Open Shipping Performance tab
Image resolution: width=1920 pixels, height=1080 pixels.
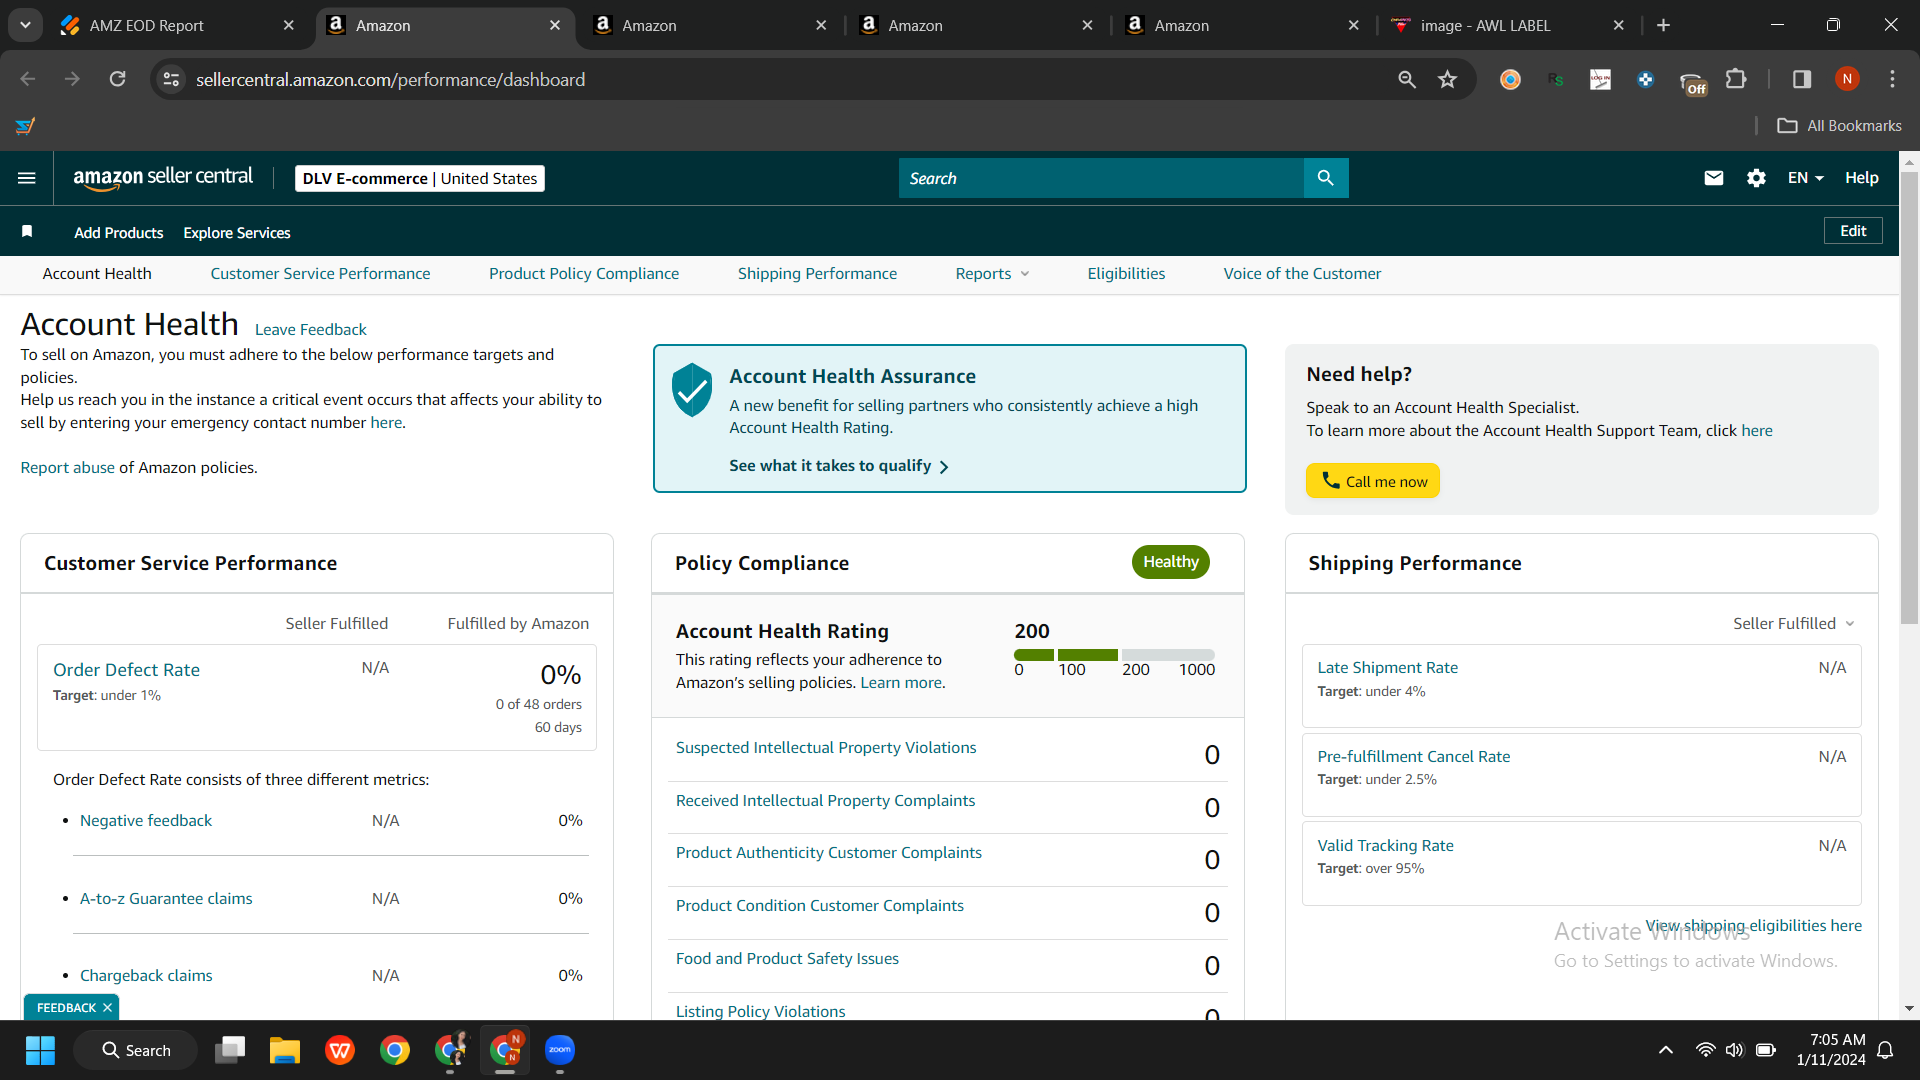click(817, 274)
